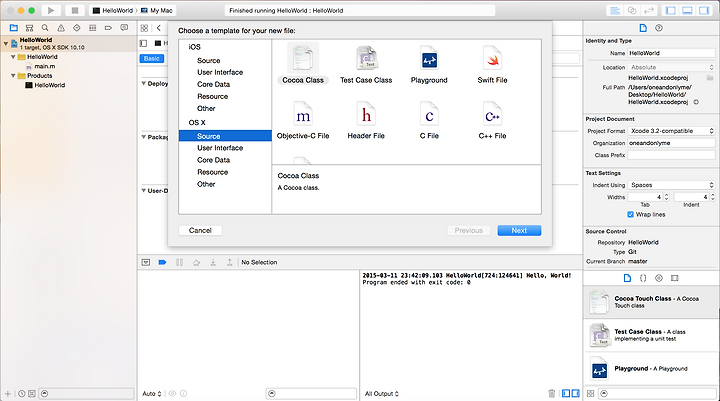Collapse the HelloWorld group folder
Image resolution: width=720 pixels, height=401 pixels.
[13, 57]
